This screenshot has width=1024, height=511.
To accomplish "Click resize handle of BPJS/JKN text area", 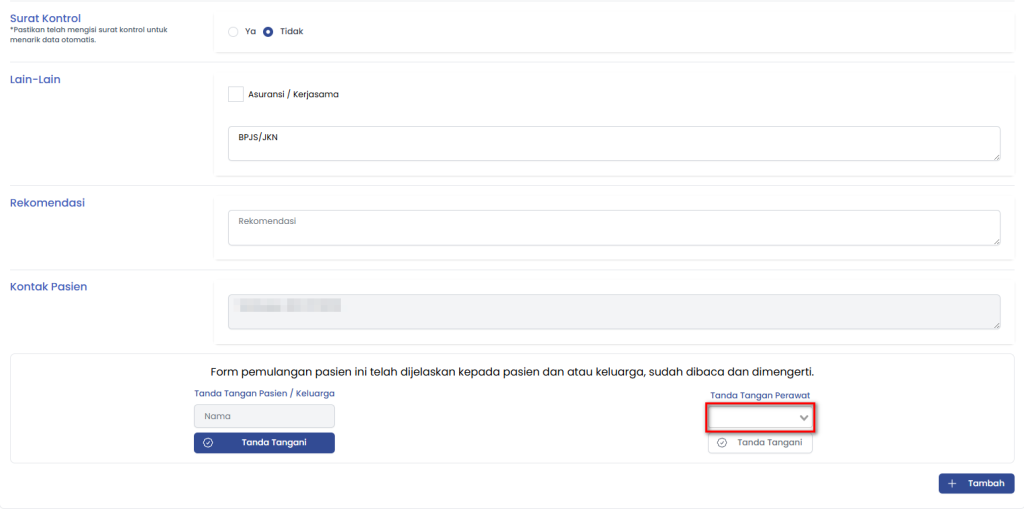I will tap(995, 155).
